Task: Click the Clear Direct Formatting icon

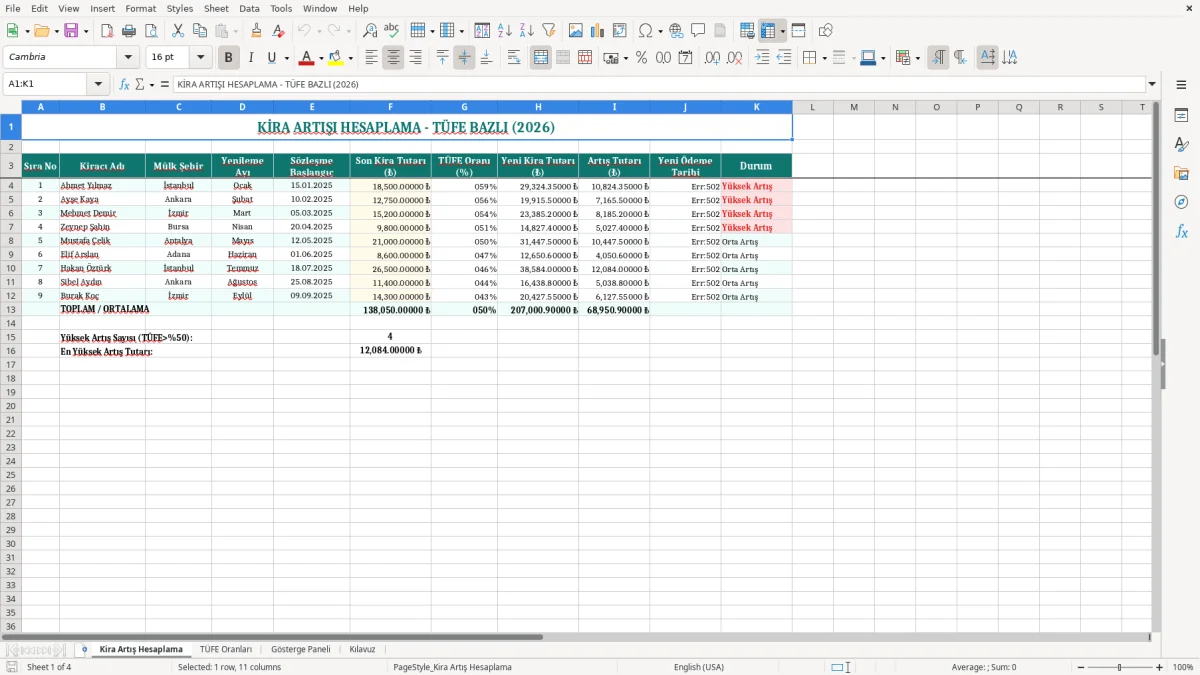Action: 278,31
